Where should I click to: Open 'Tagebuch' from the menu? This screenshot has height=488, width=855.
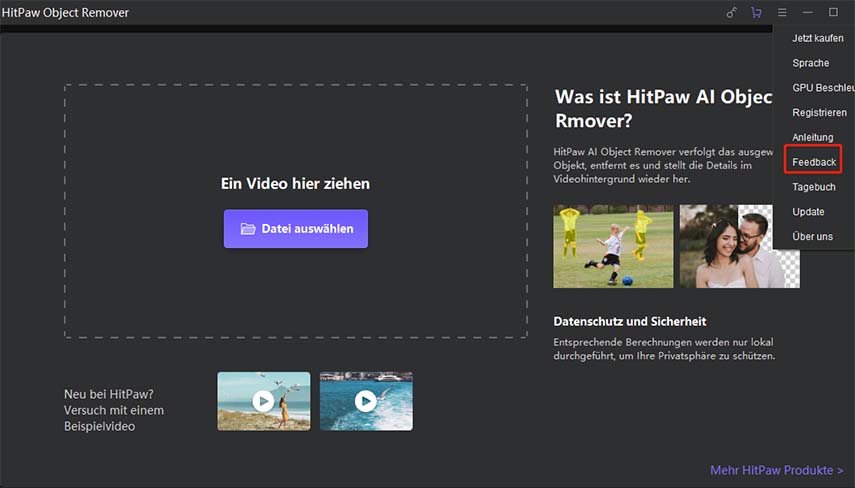(x=814, y=187)
